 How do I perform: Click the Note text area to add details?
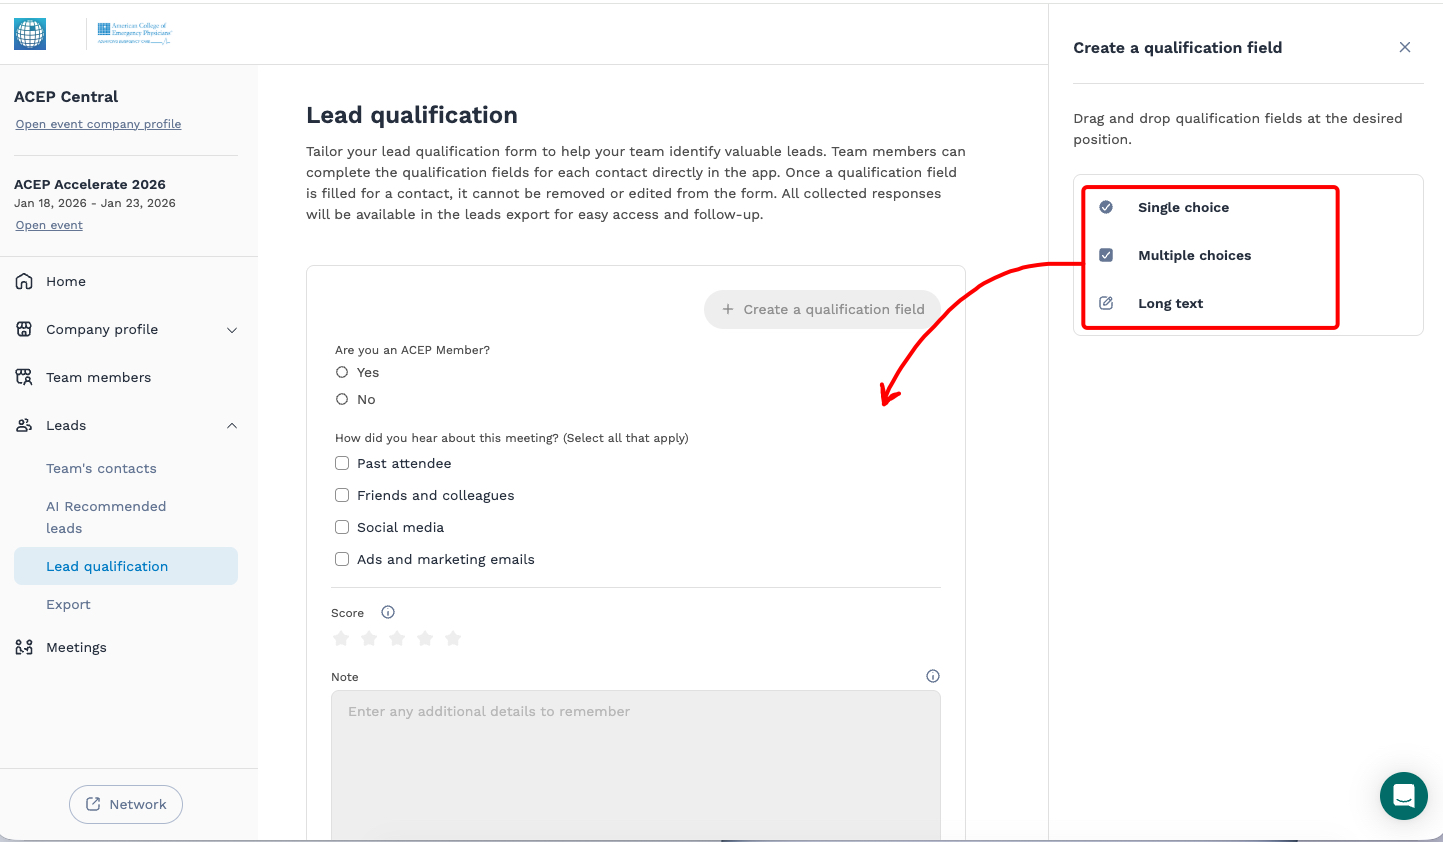tap(636, 760)
